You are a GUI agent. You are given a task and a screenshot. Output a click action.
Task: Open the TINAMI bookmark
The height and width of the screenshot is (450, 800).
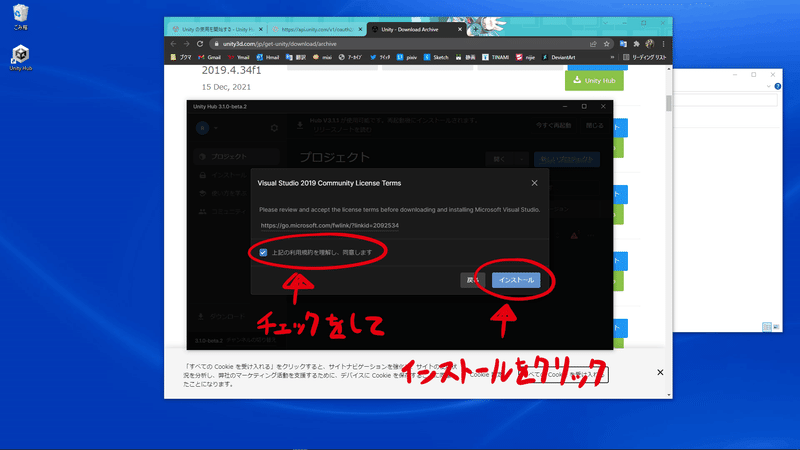(x=496, y=57)
